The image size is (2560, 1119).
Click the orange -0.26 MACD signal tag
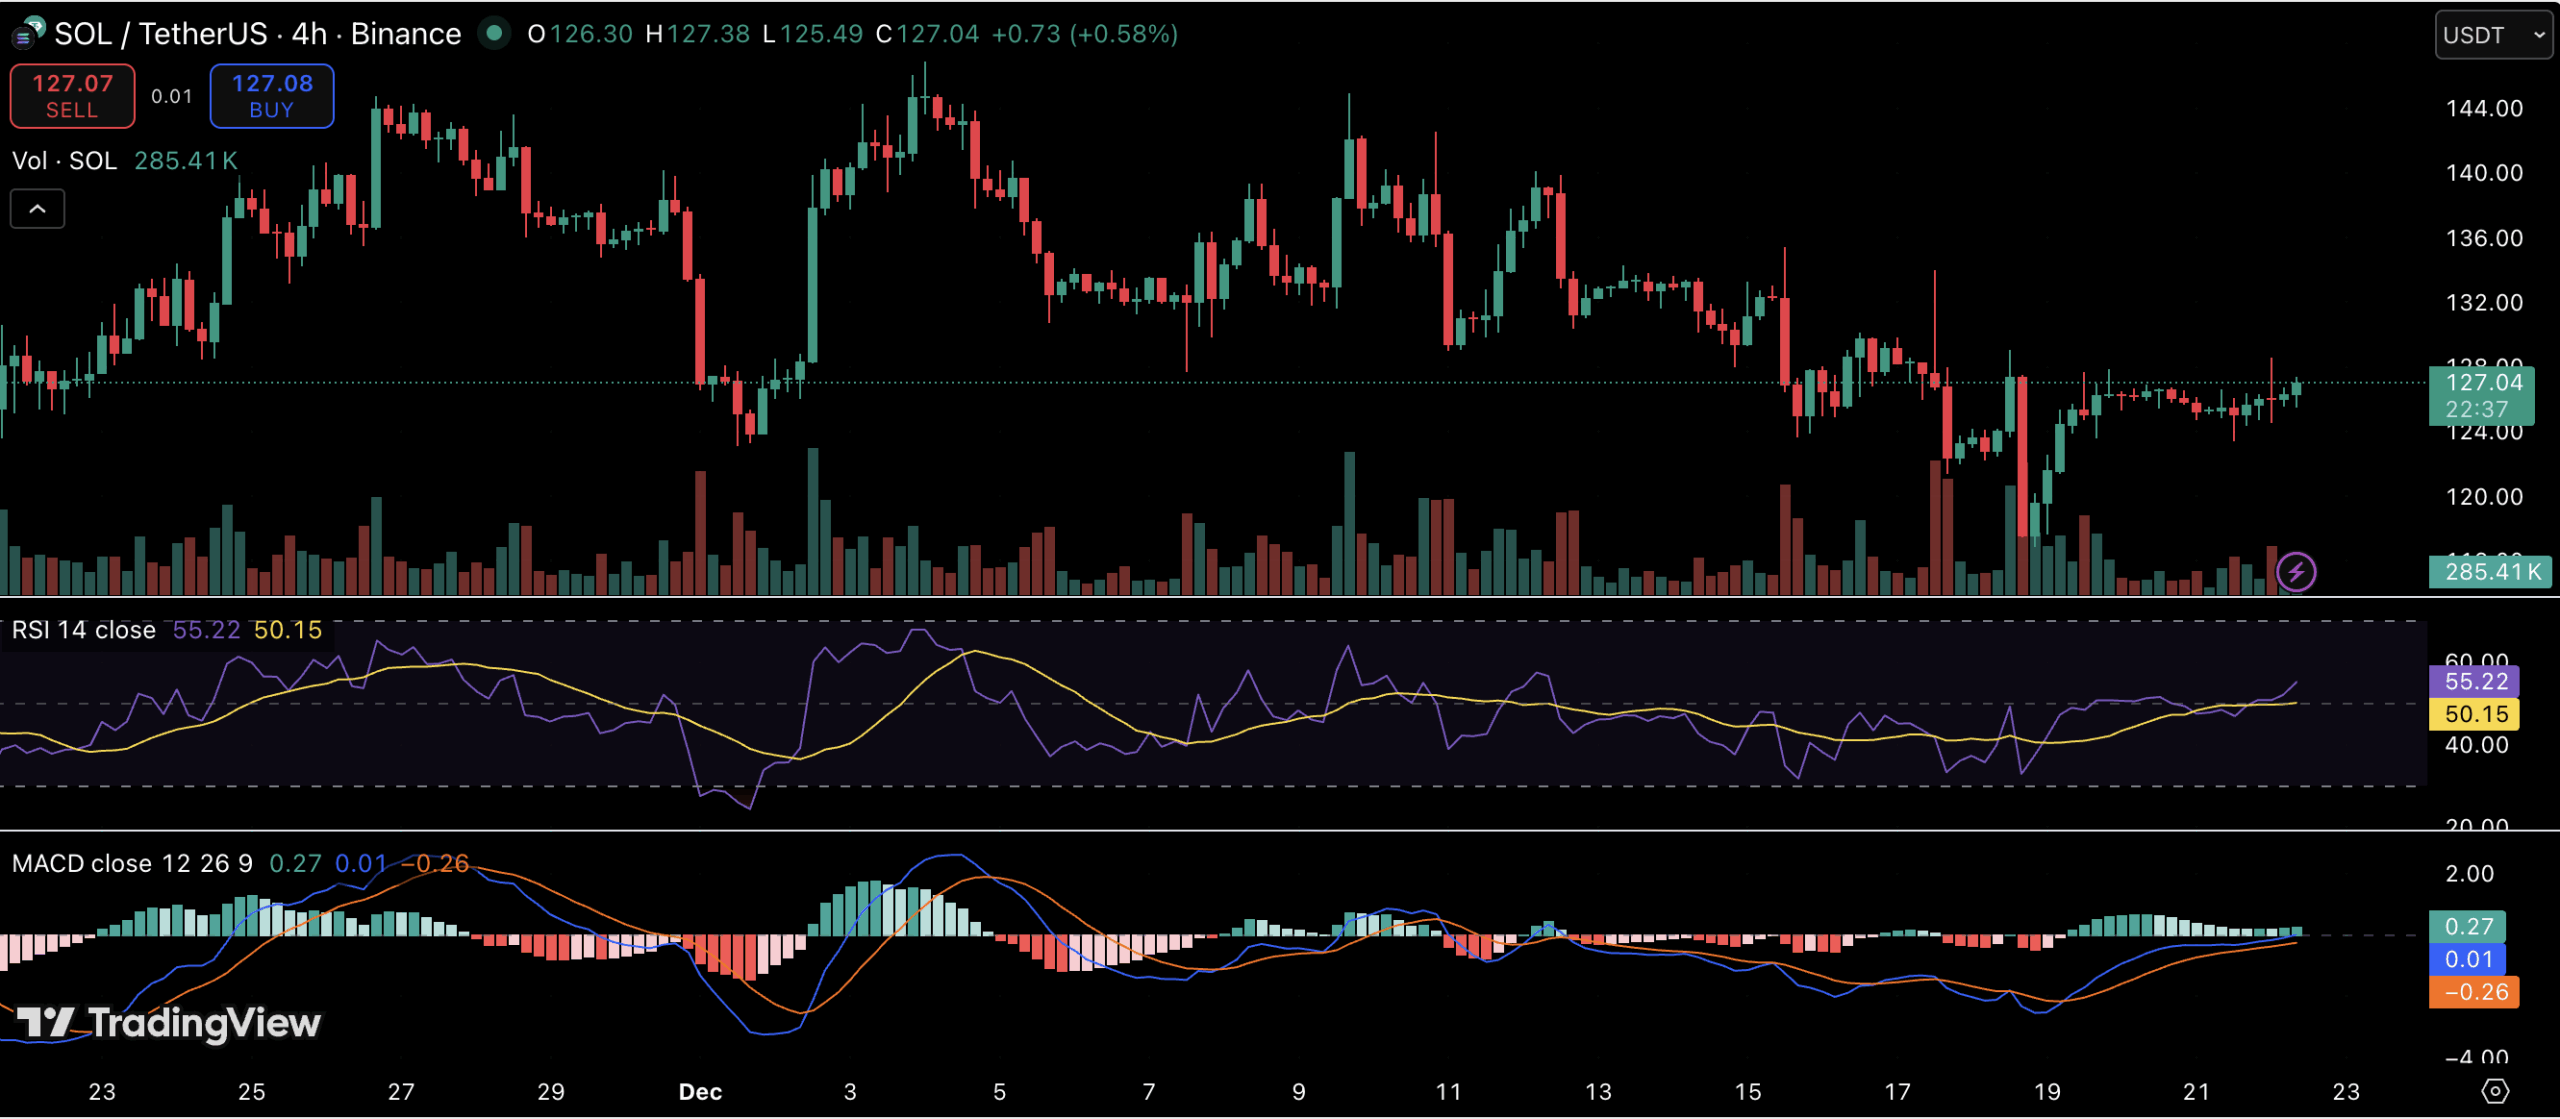pos(2475,992)
